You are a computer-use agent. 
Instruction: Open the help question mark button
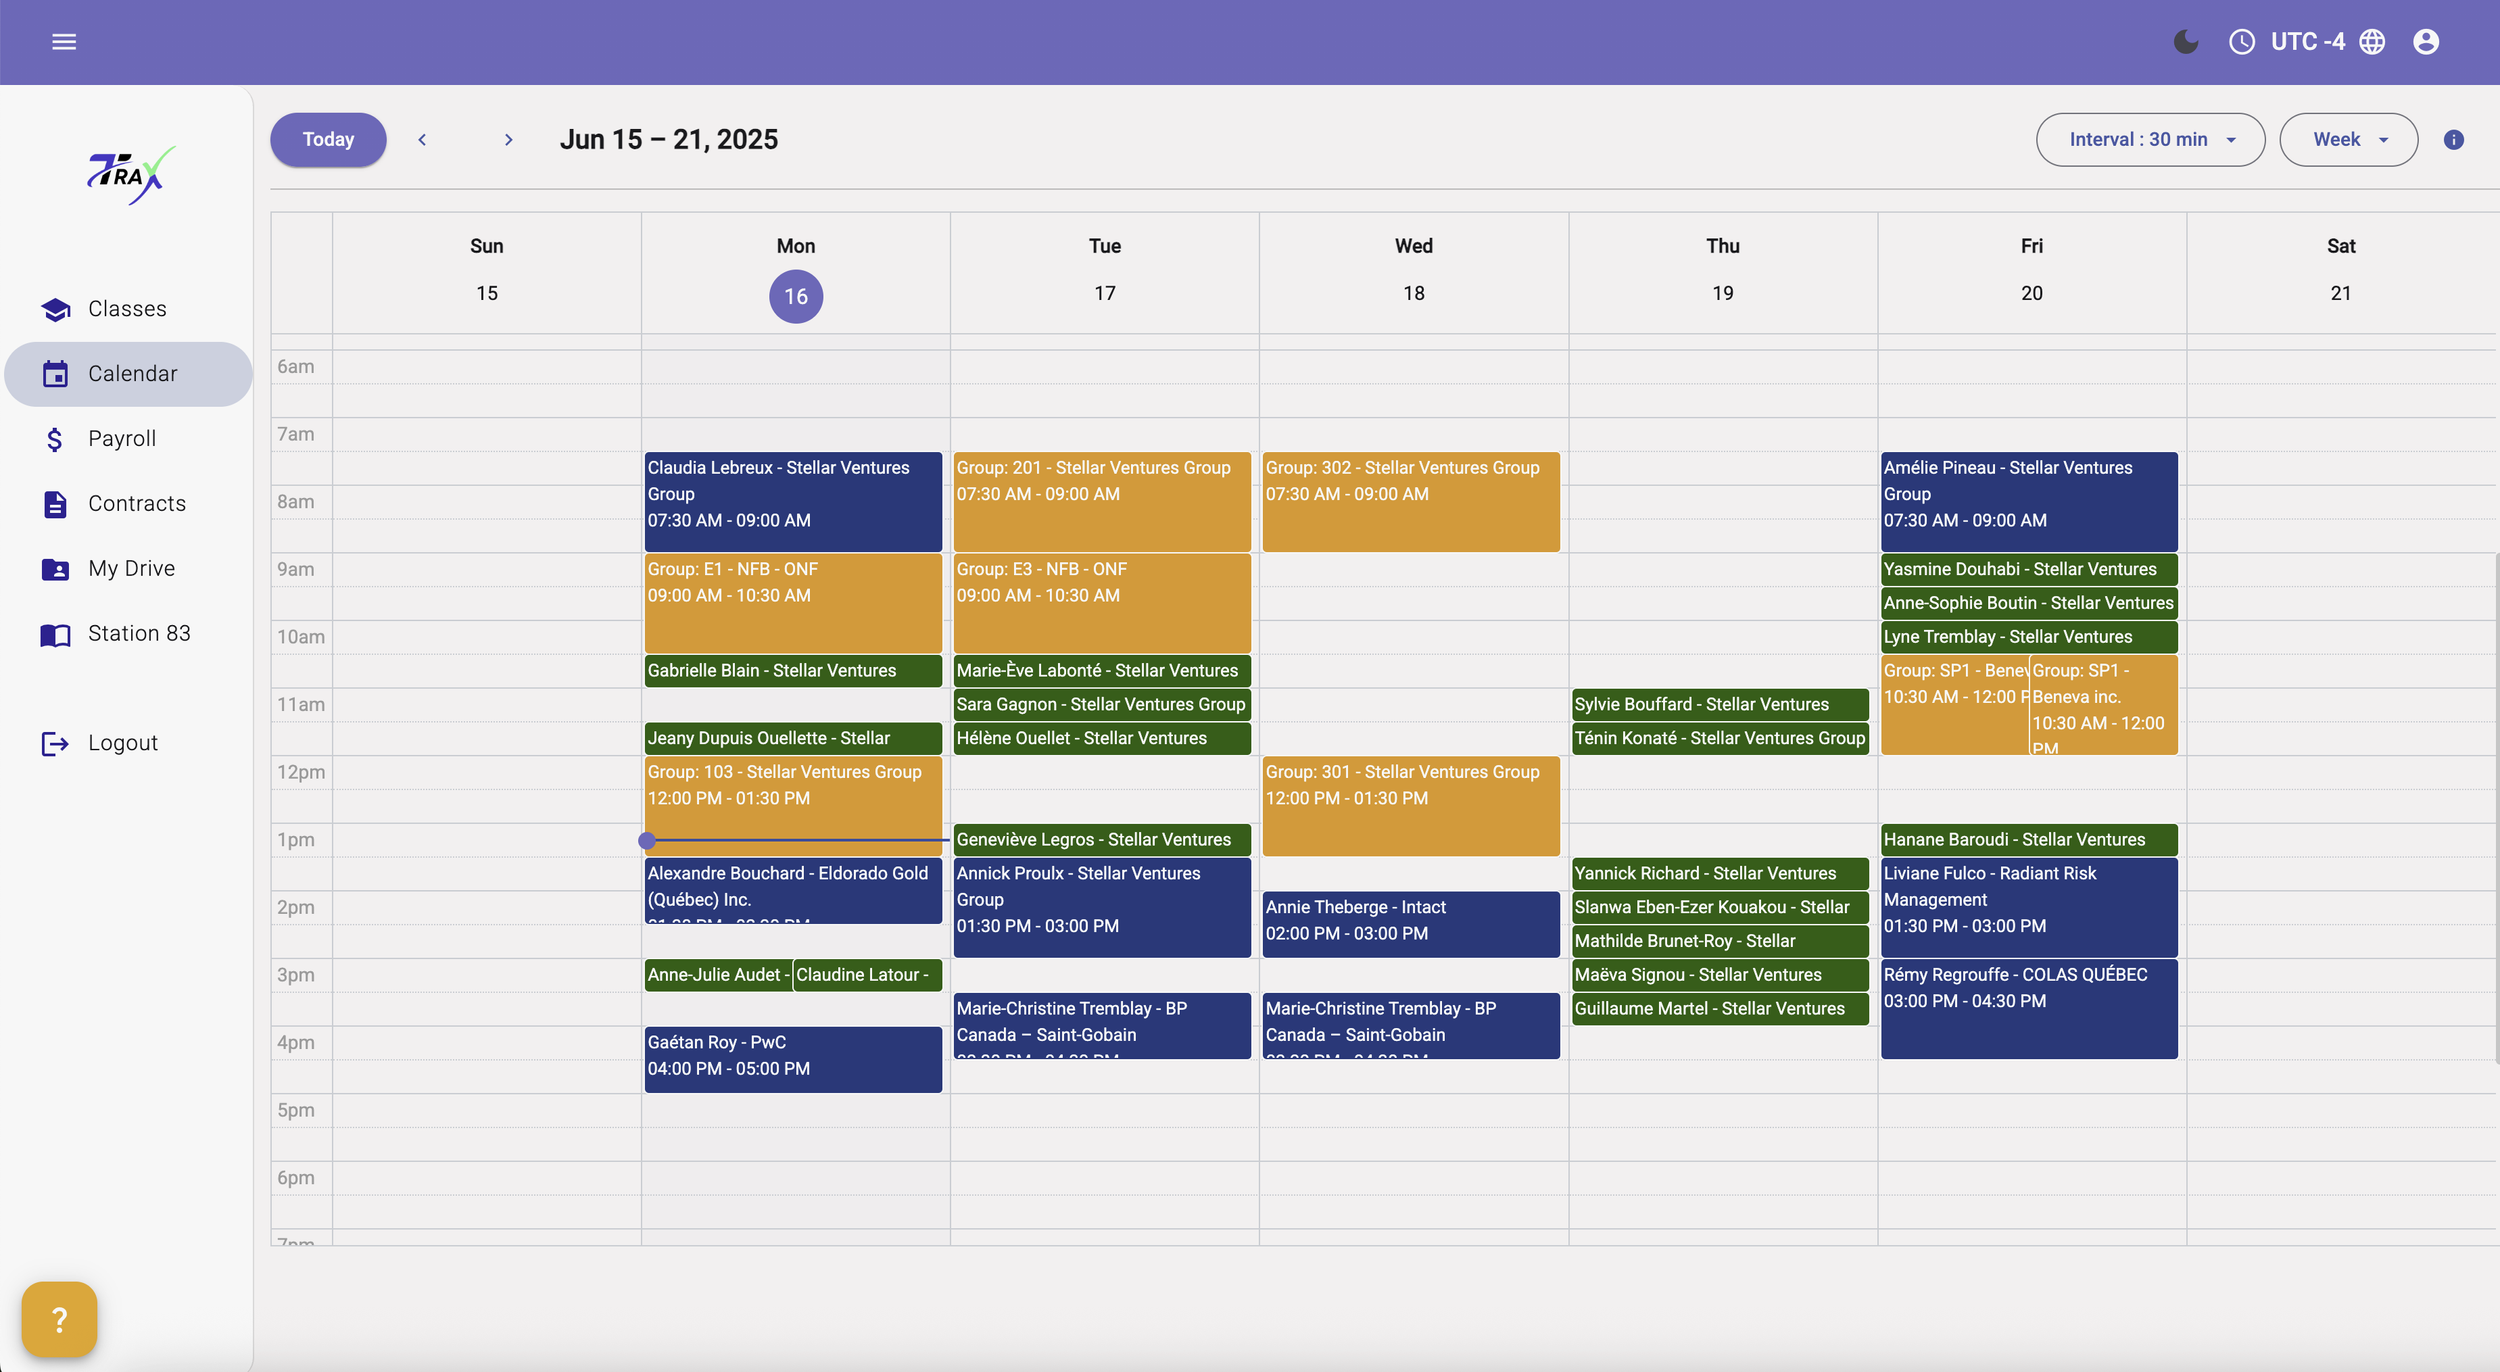pyautogui.click(x=59, y=1319)
